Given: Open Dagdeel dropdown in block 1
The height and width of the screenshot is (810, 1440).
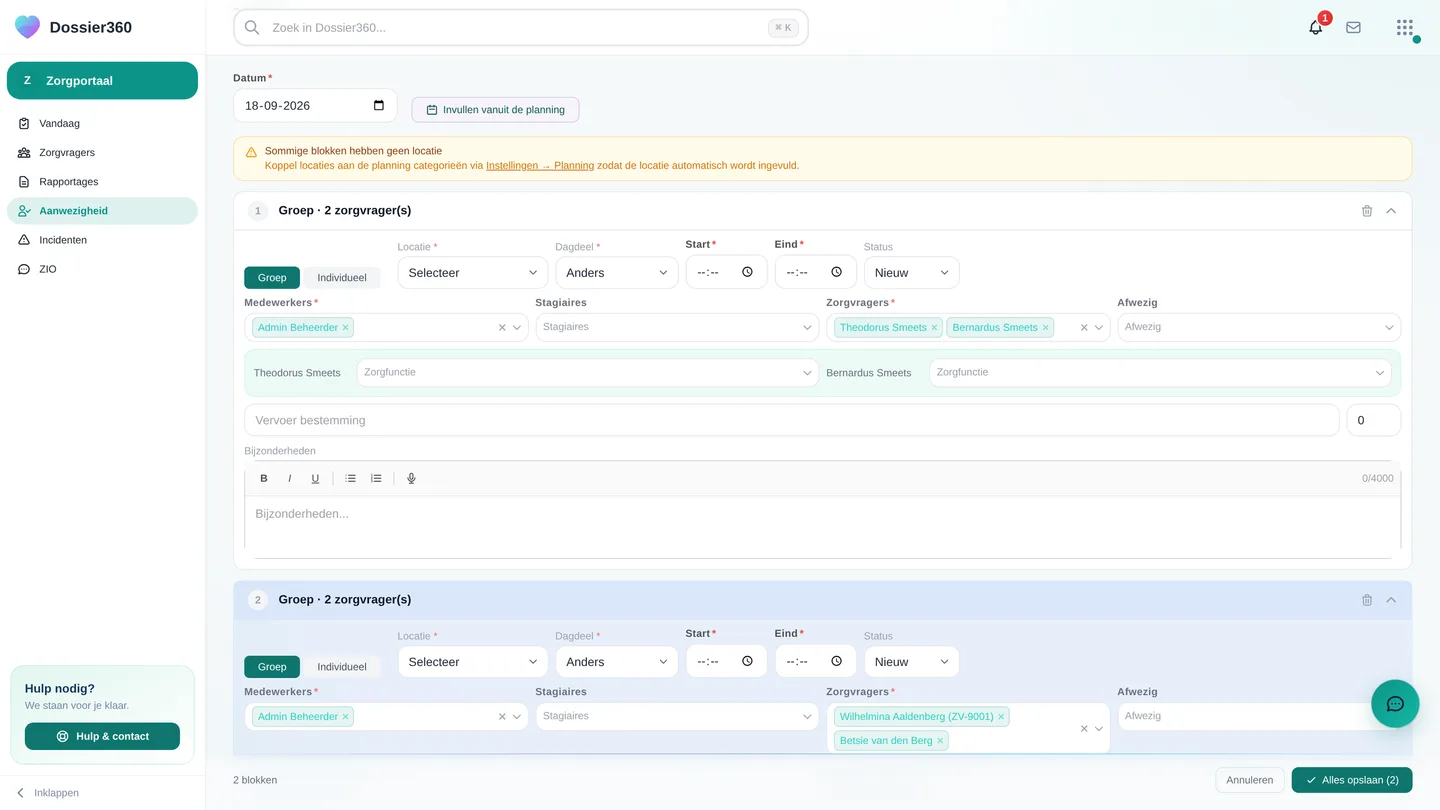Looking at the screenshot, I should tap(617, 273).
